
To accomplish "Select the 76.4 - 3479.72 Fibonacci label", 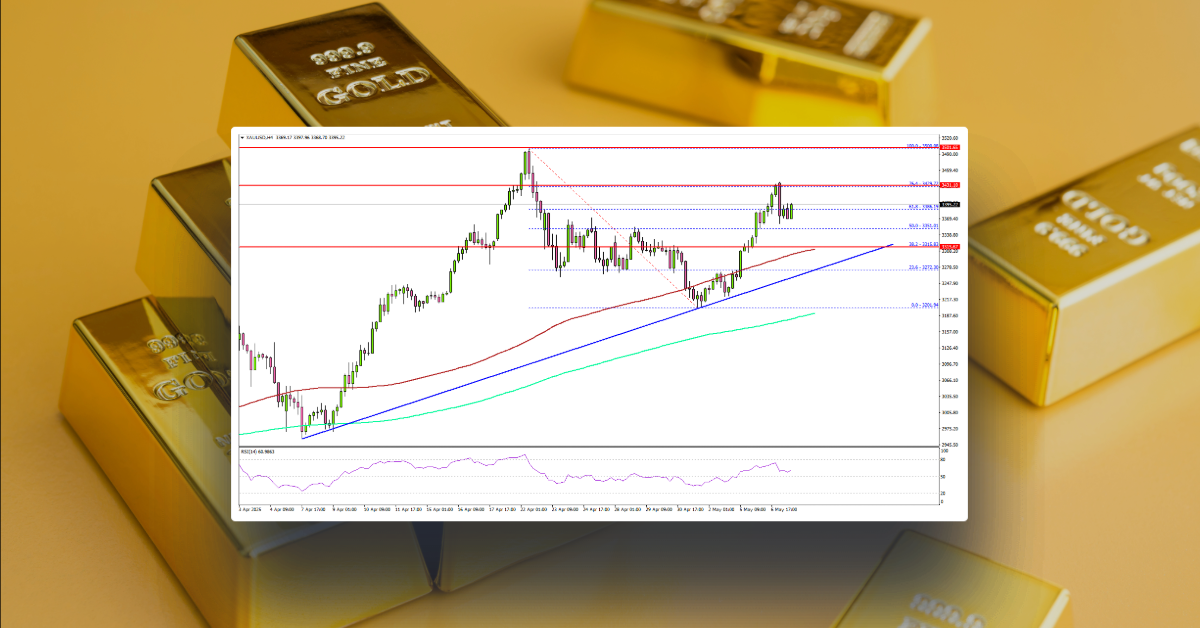I will click(x=920, y=184).
